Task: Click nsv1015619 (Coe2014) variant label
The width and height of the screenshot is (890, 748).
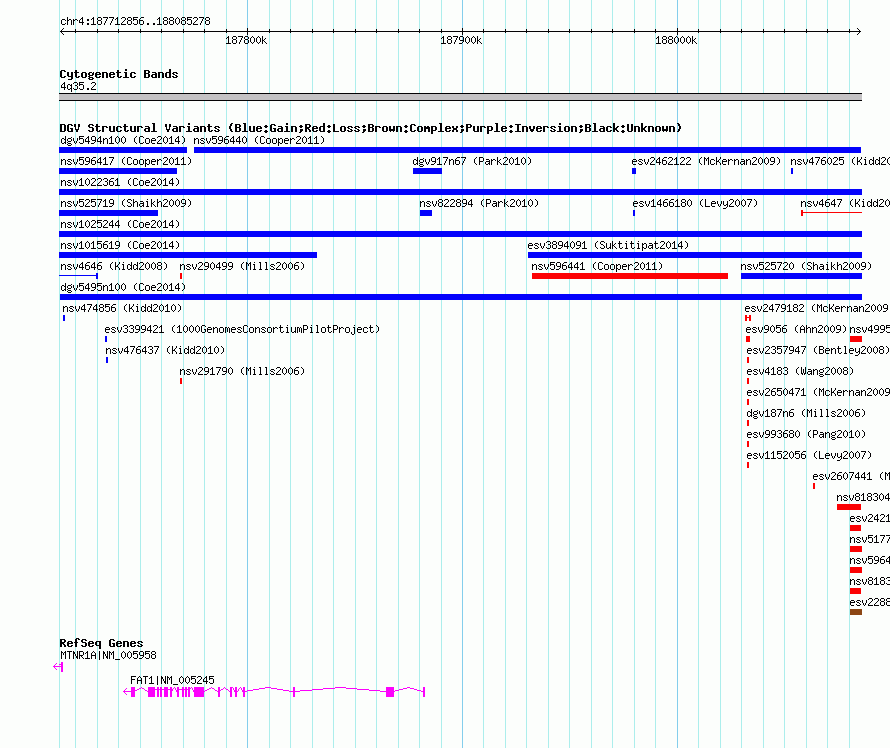Action: pos(120,245)
